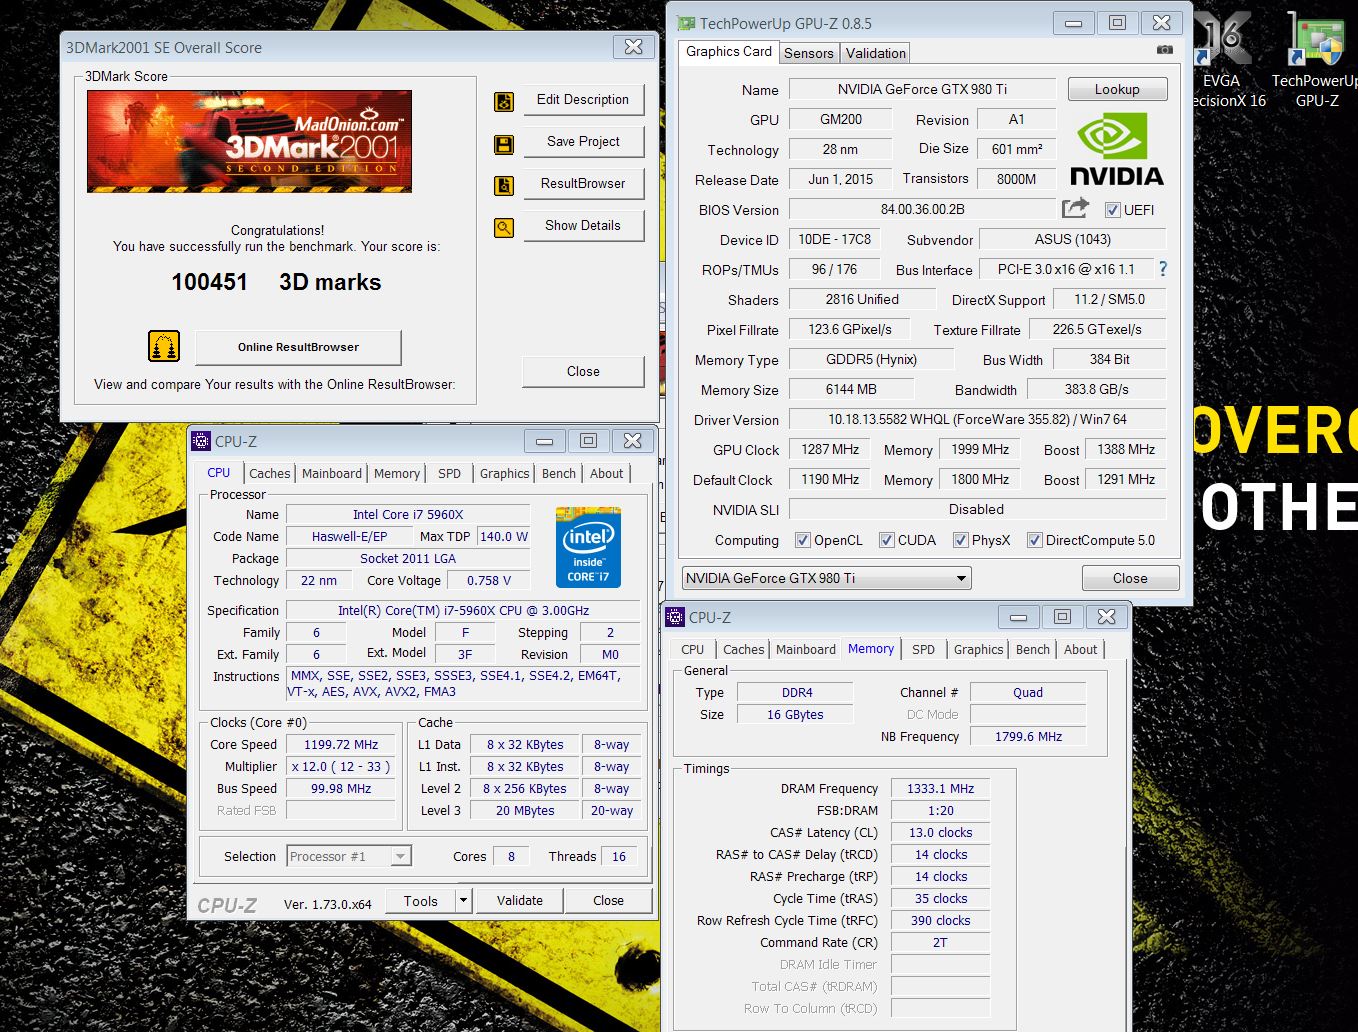Click the Lookup button in GPU-Z
The image size is (1358, 1032).
tap(1117, 89)
